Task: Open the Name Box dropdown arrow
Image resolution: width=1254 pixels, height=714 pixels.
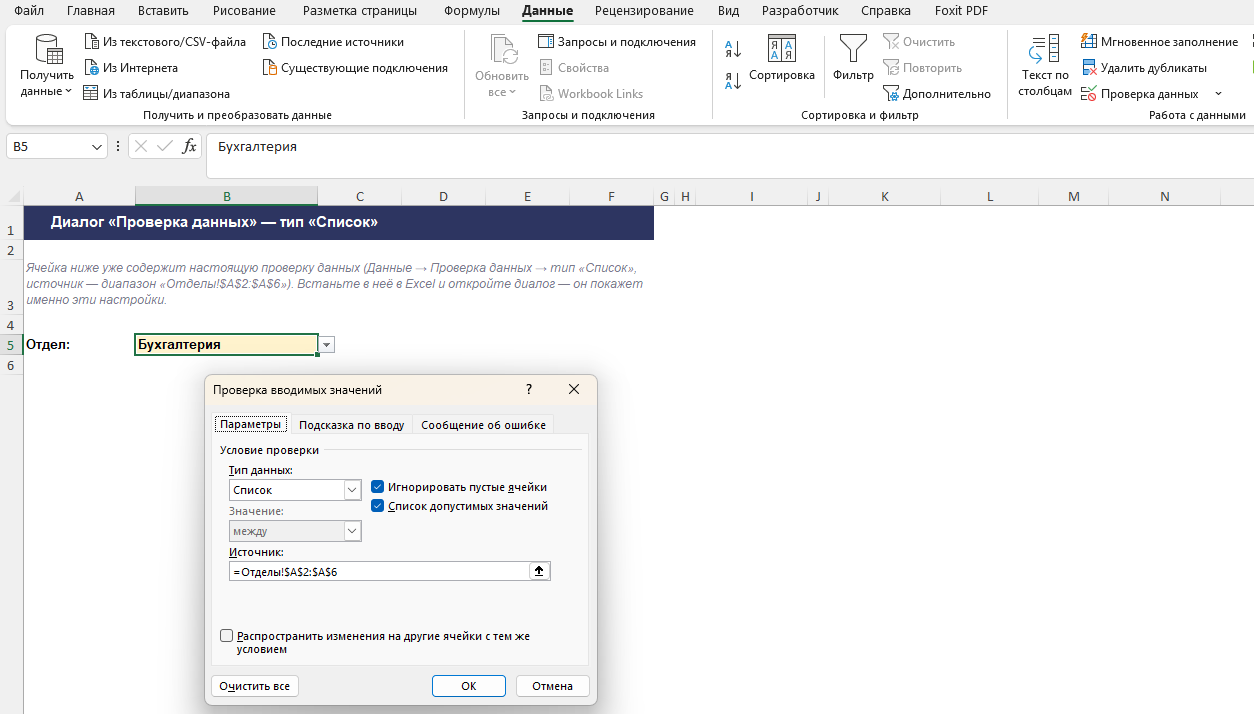Action: coord(97,147)
